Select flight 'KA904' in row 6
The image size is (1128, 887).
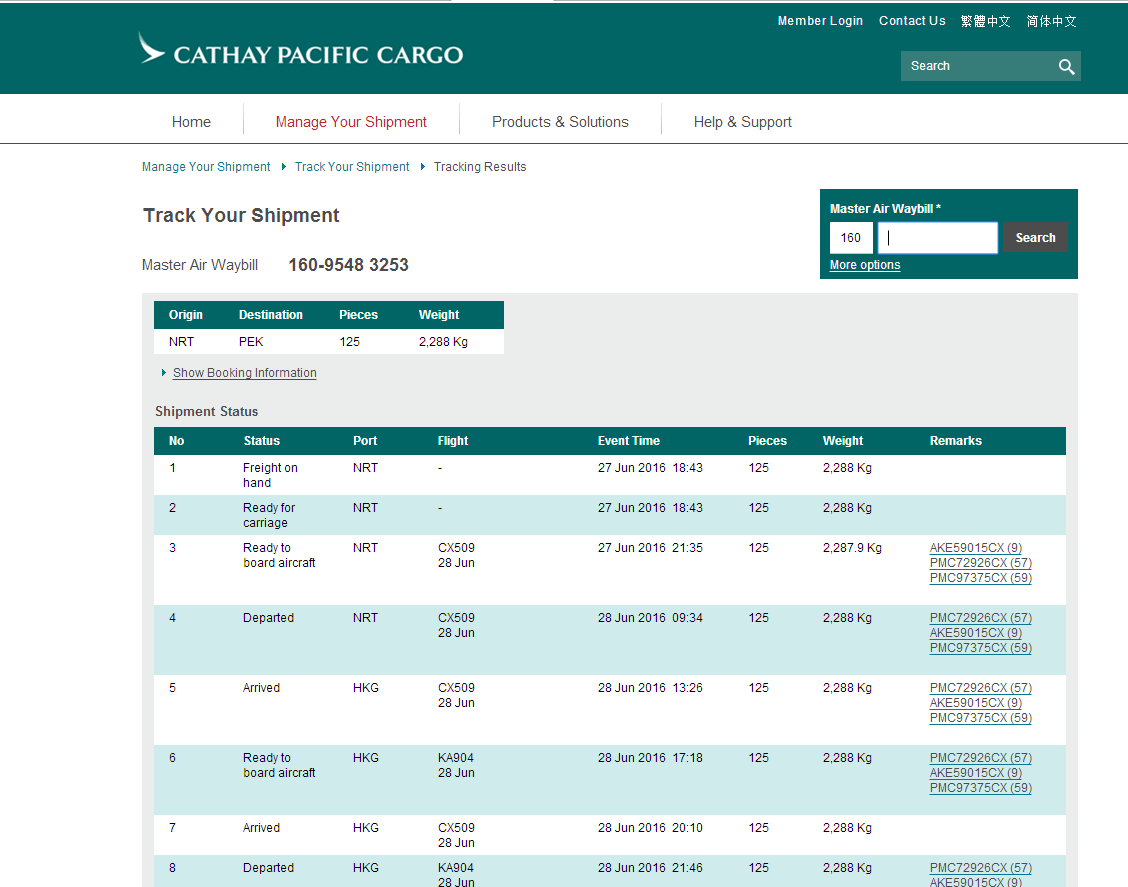pyautogui.click(x=456, y=758)
